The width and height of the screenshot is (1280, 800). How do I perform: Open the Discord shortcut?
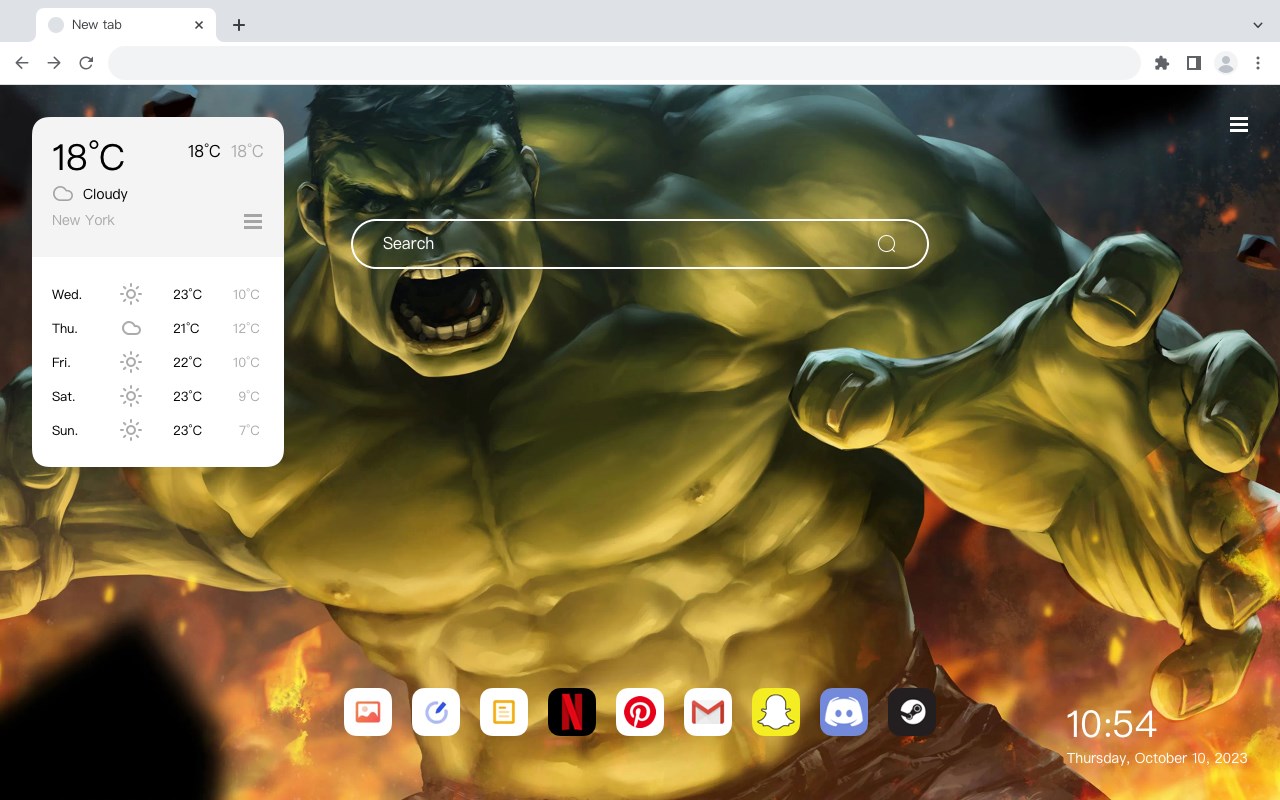coord(844,712)
